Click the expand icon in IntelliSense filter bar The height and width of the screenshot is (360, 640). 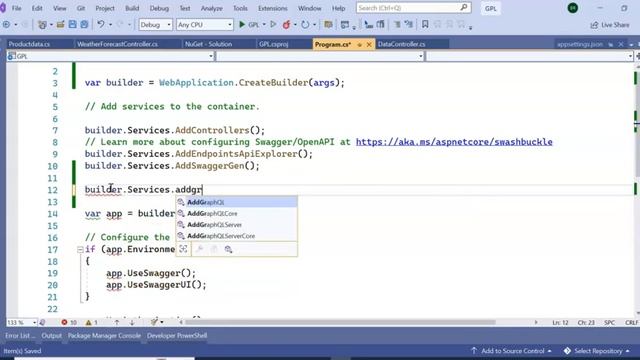tap(183, 249)
